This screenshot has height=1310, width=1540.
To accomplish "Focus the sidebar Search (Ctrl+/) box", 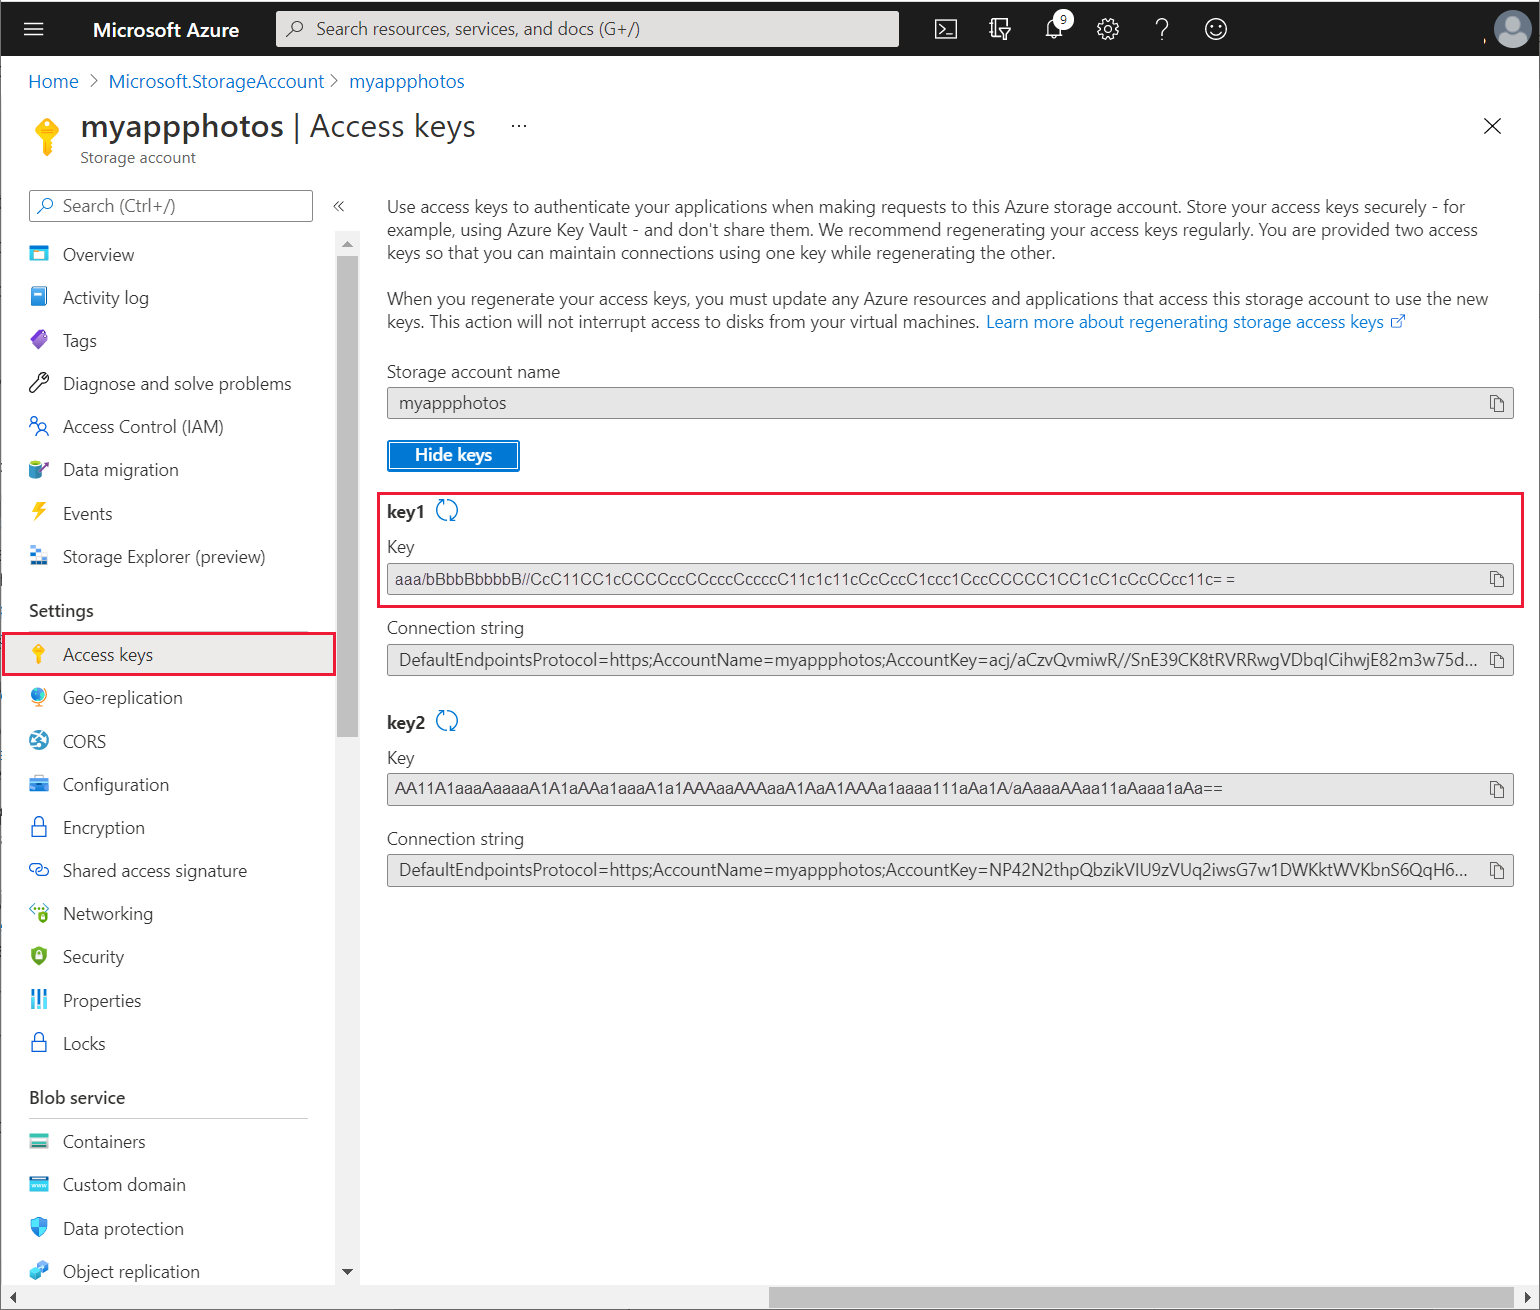I will pos(171,206).
